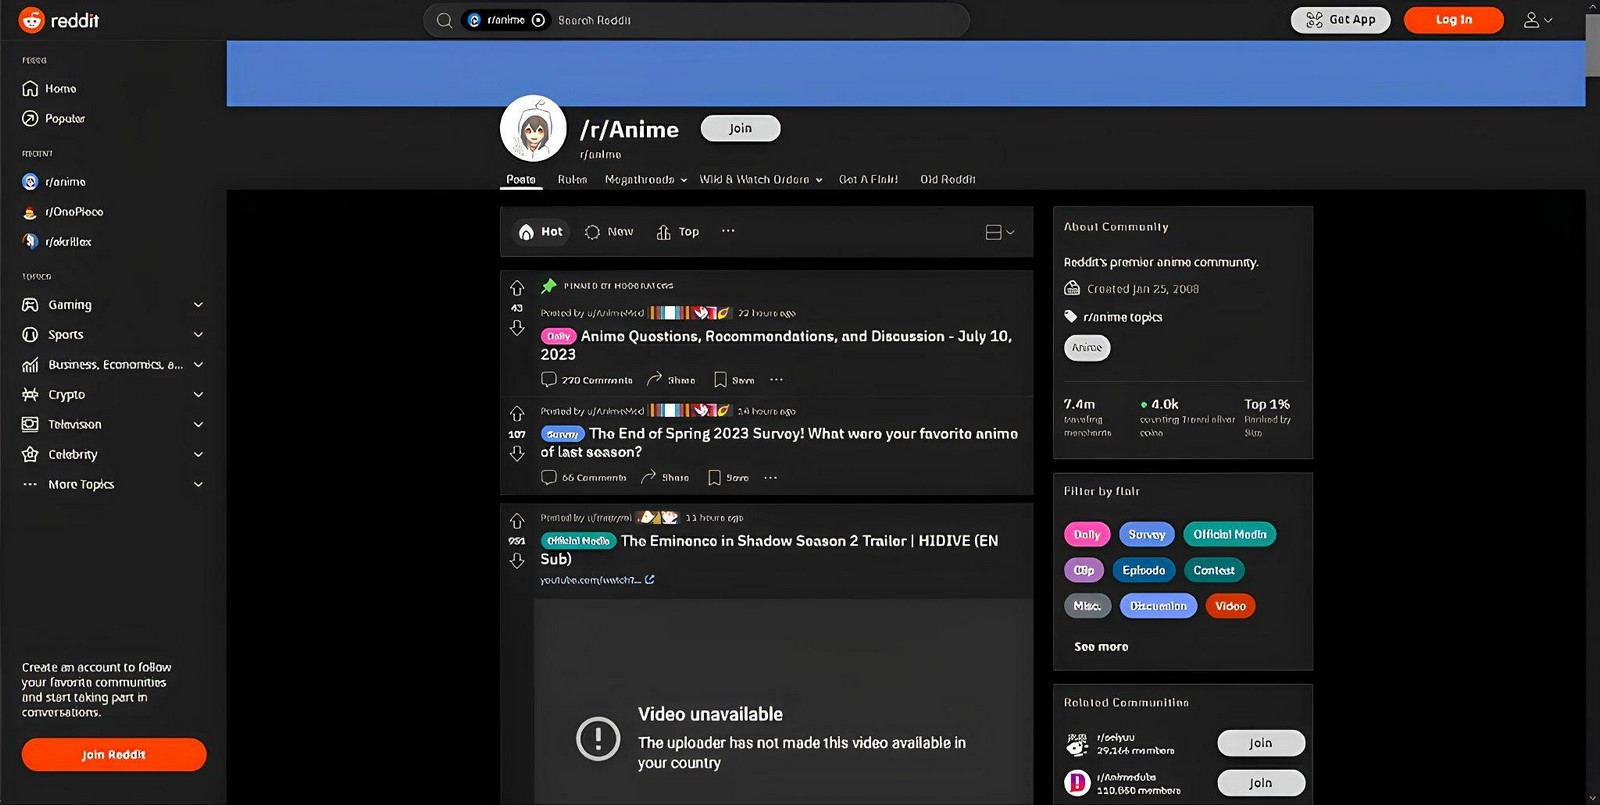Save the Spring 2023 Survey post
The height and width of the screenshot is (805, 1600).
(728, 478)
